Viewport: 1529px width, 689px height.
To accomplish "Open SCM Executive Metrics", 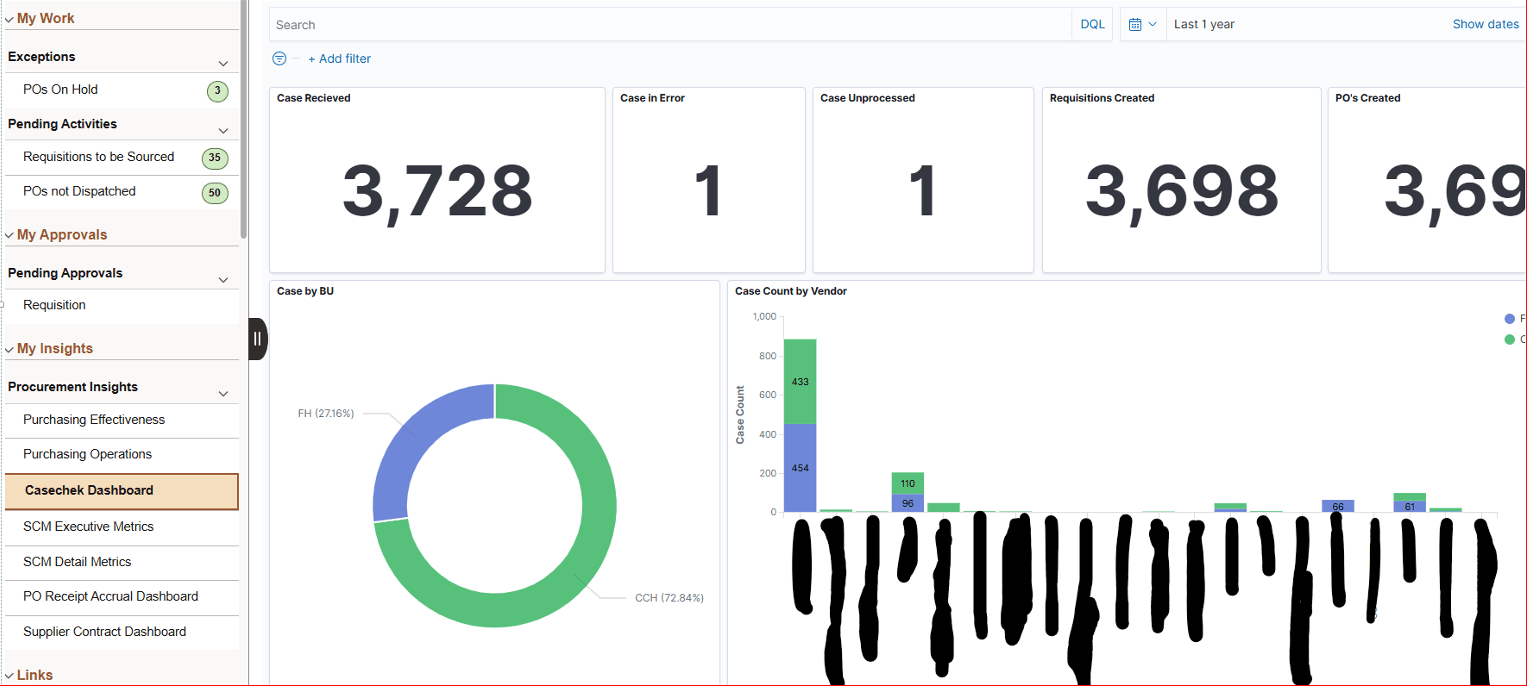I will (88, 527).
